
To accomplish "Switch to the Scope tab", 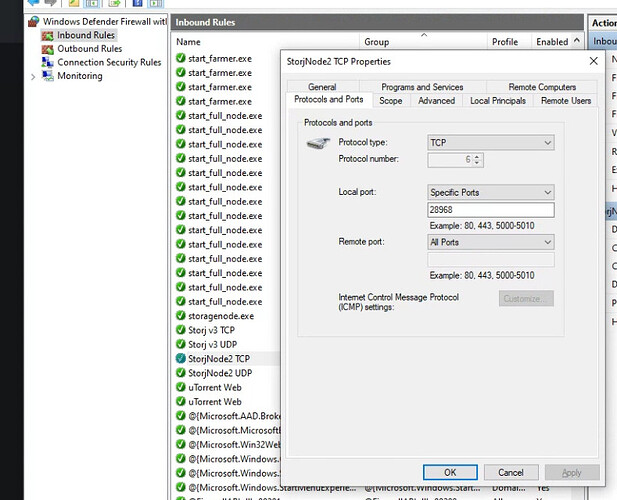I will [x=391, y=100].
